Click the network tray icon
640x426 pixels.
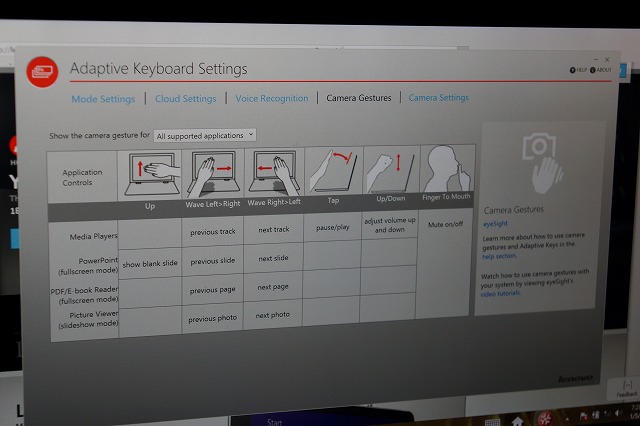pos(596,415)
